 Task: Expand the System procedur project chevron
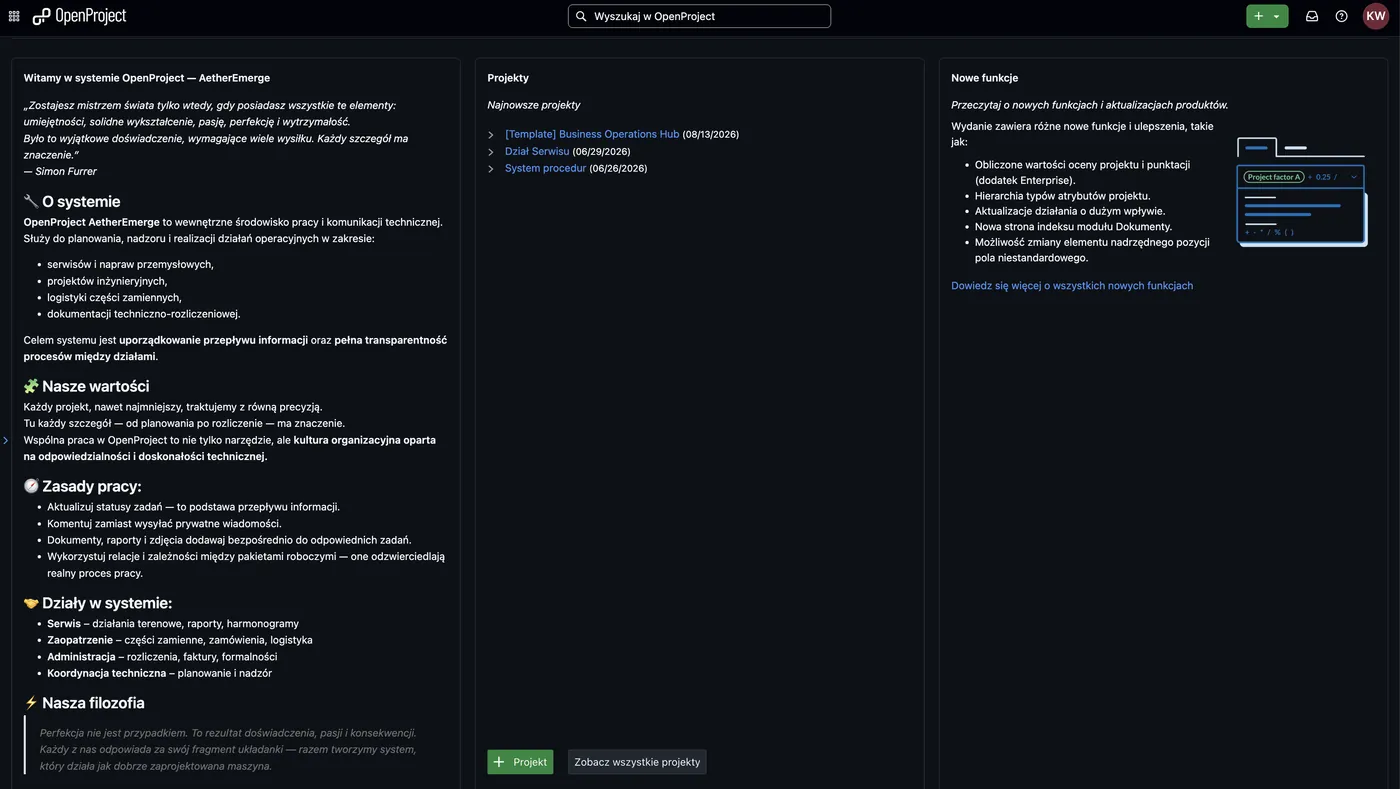point(491,169)
